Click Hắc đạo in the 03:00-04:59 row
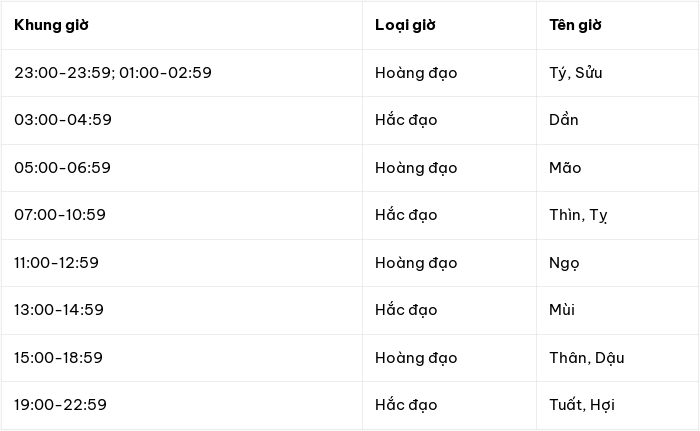Viewport: 700px width, 431px height. click(x=406, y=120)
